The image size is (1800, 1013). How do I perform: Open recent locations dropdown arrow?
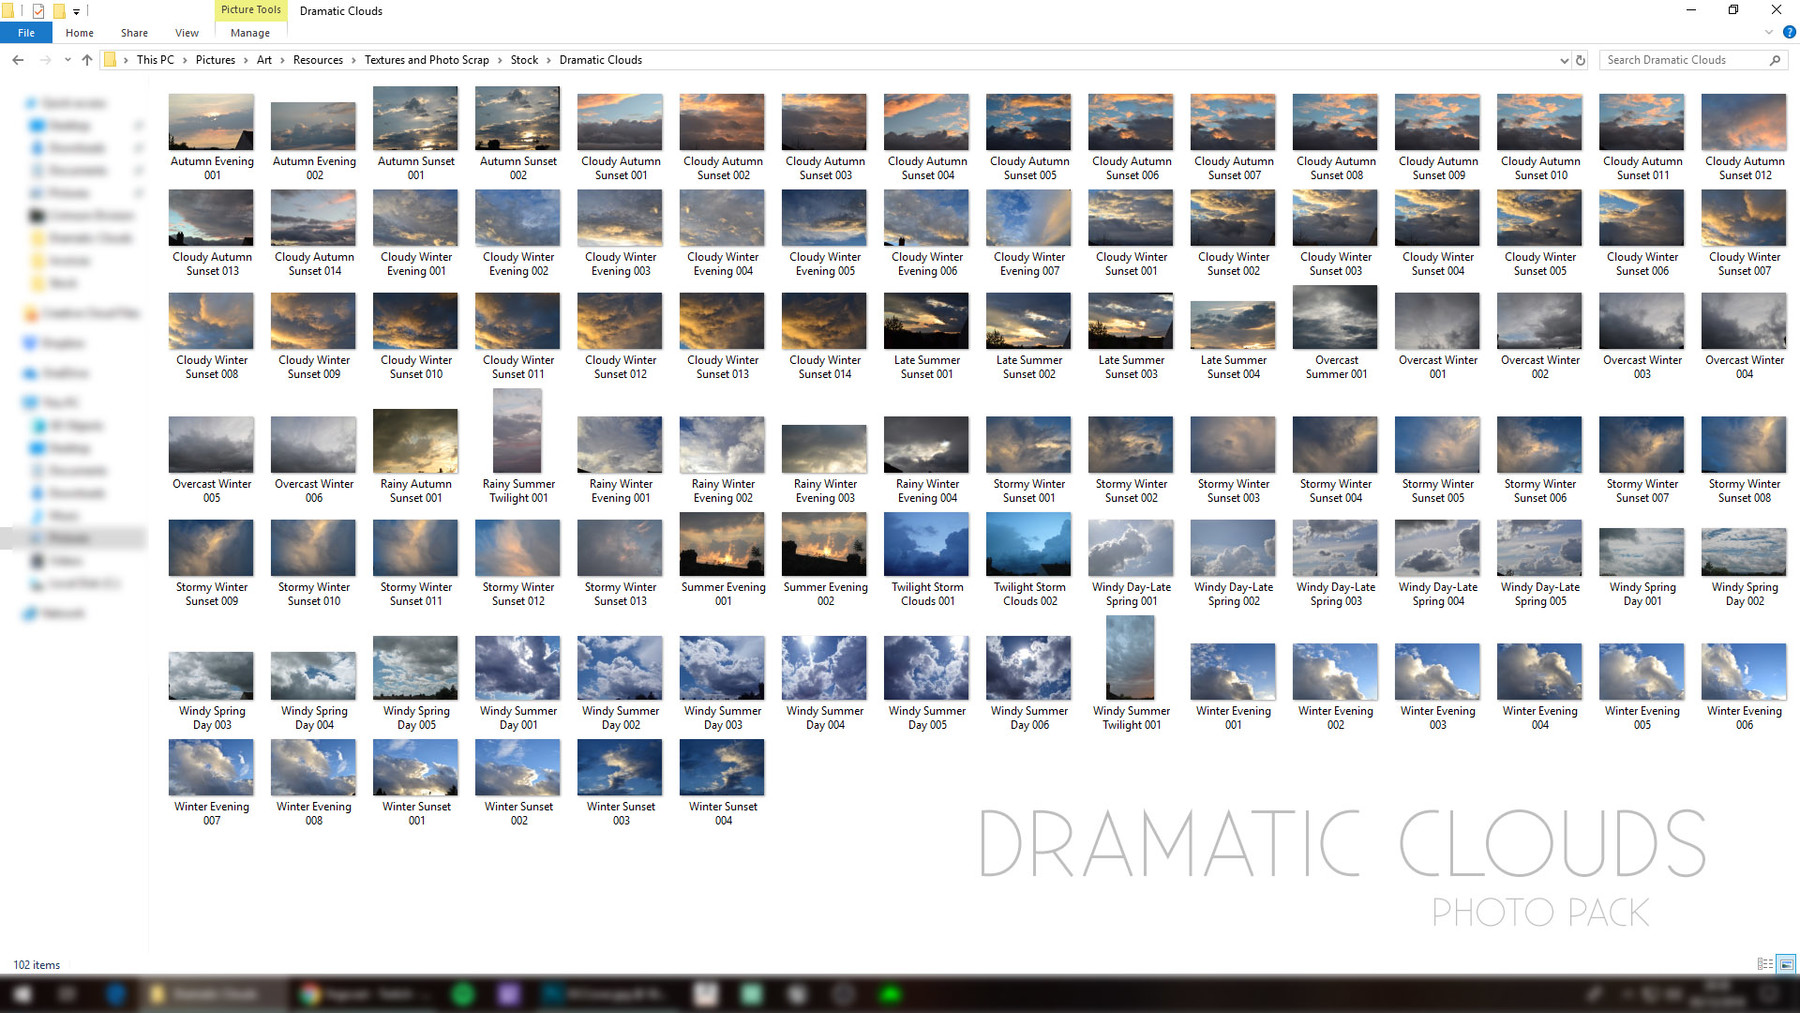point(67,60)
